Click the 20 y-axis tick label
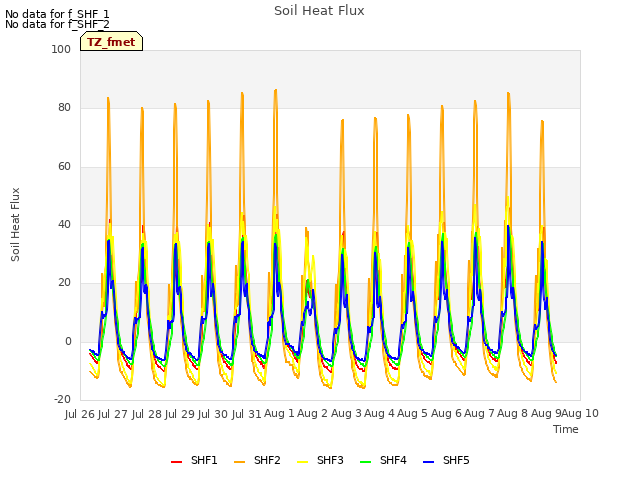Viewport: 640px width, 480px height. click(x=64, y=282)
